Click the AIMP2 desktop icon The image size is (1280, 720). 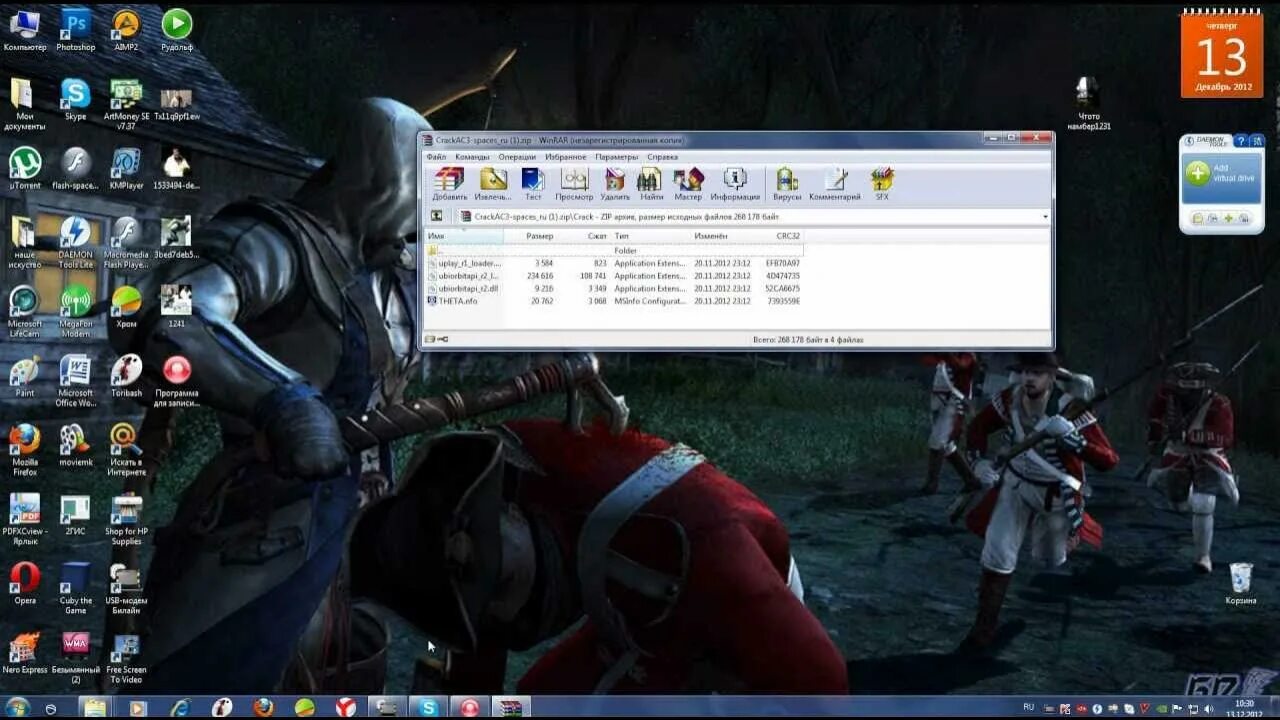coord(126,30)
